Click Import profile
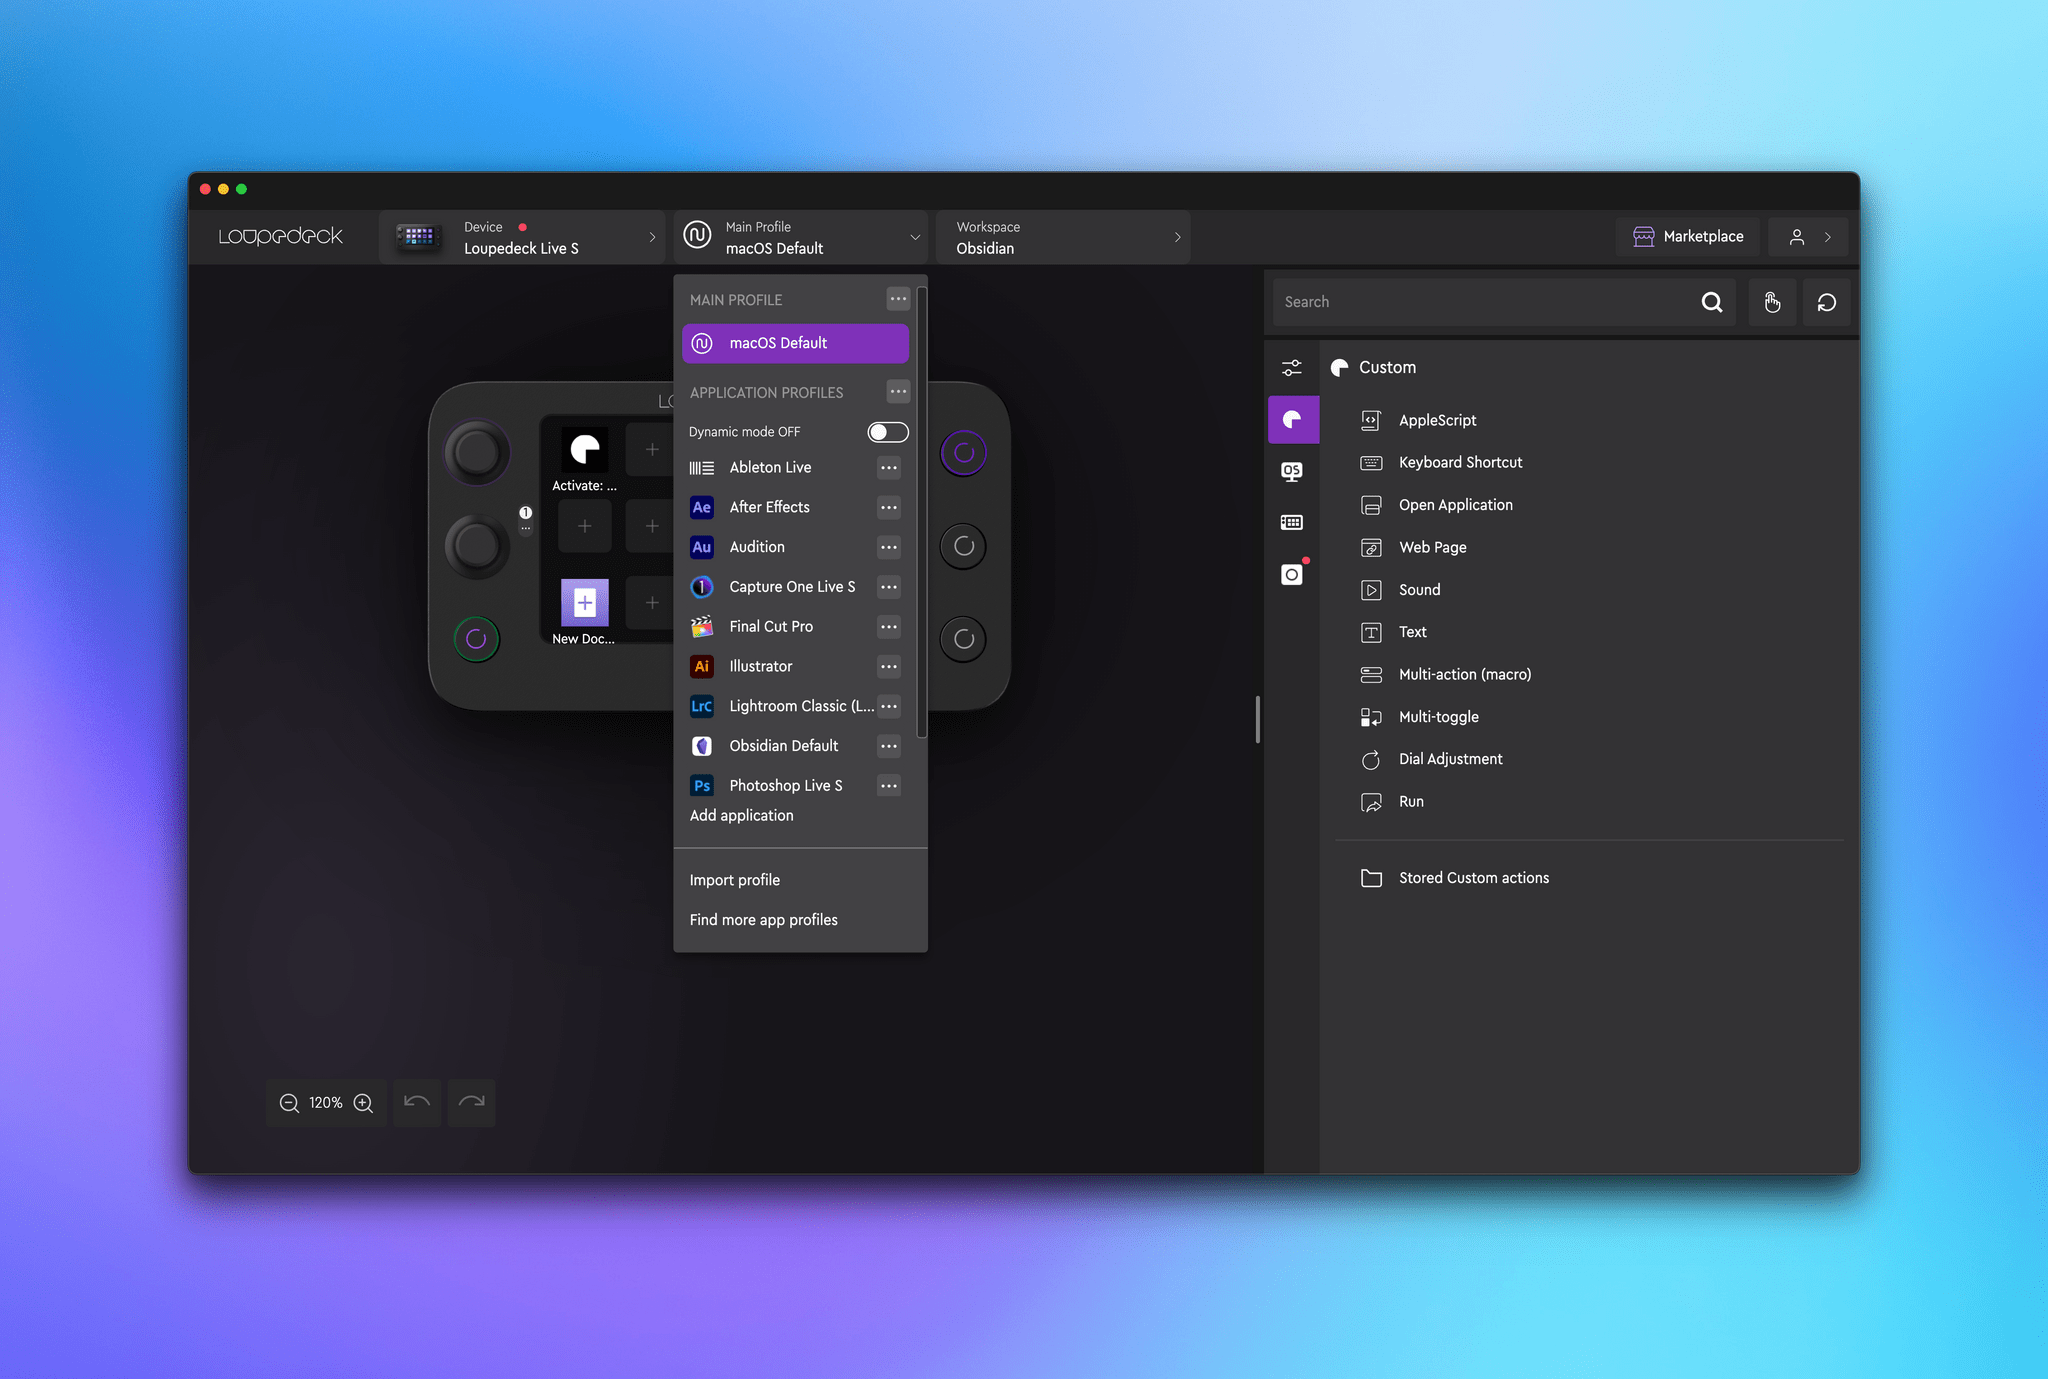The height and width of the screenshot is (1379, 2048). 735,880
